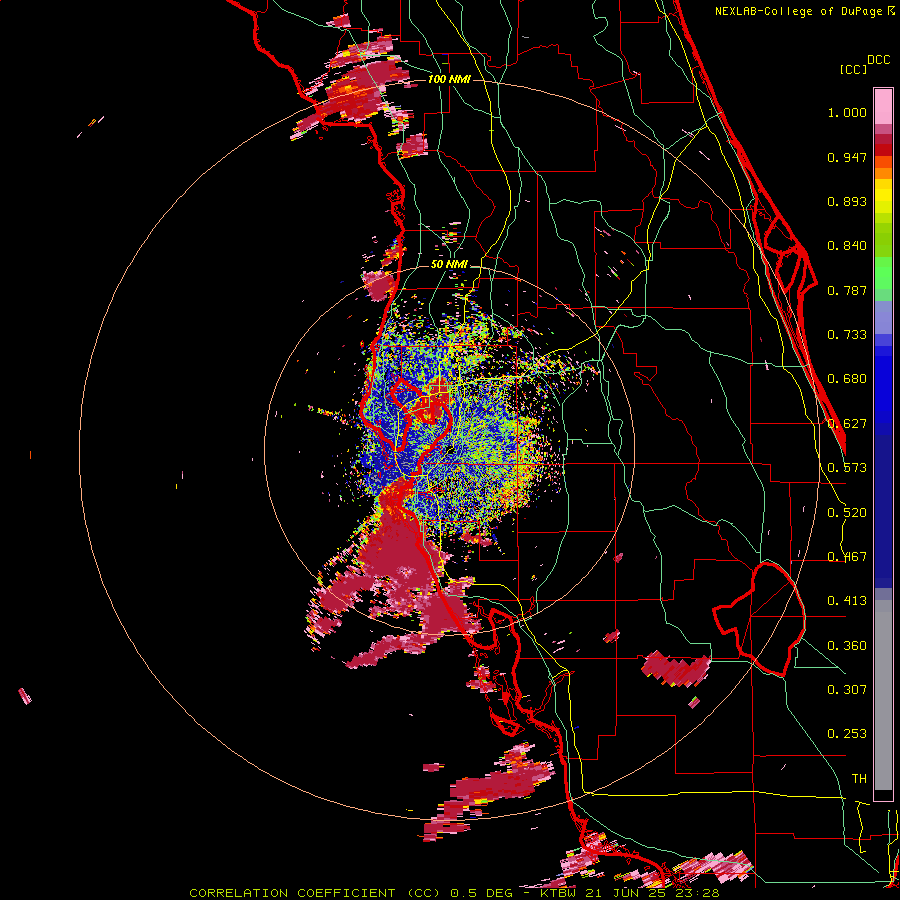Viewport: 900px width, 900px height.
Task: Pick the light pink color bar segment near 1.000
Action: 883,107
